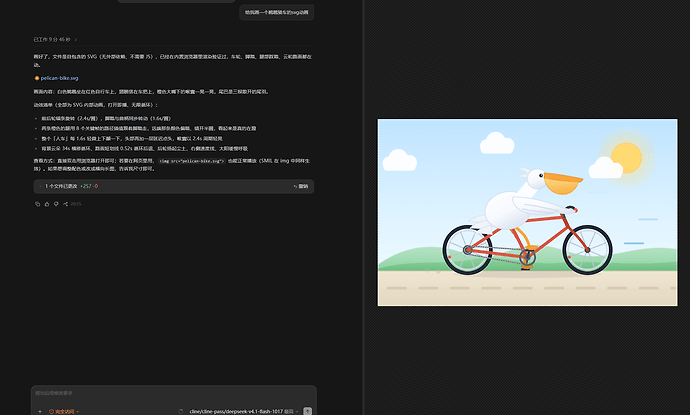Click the orange file icon beside pelican-bike.svg
This screenshot has height=415, width=690.
pos(37,78)
